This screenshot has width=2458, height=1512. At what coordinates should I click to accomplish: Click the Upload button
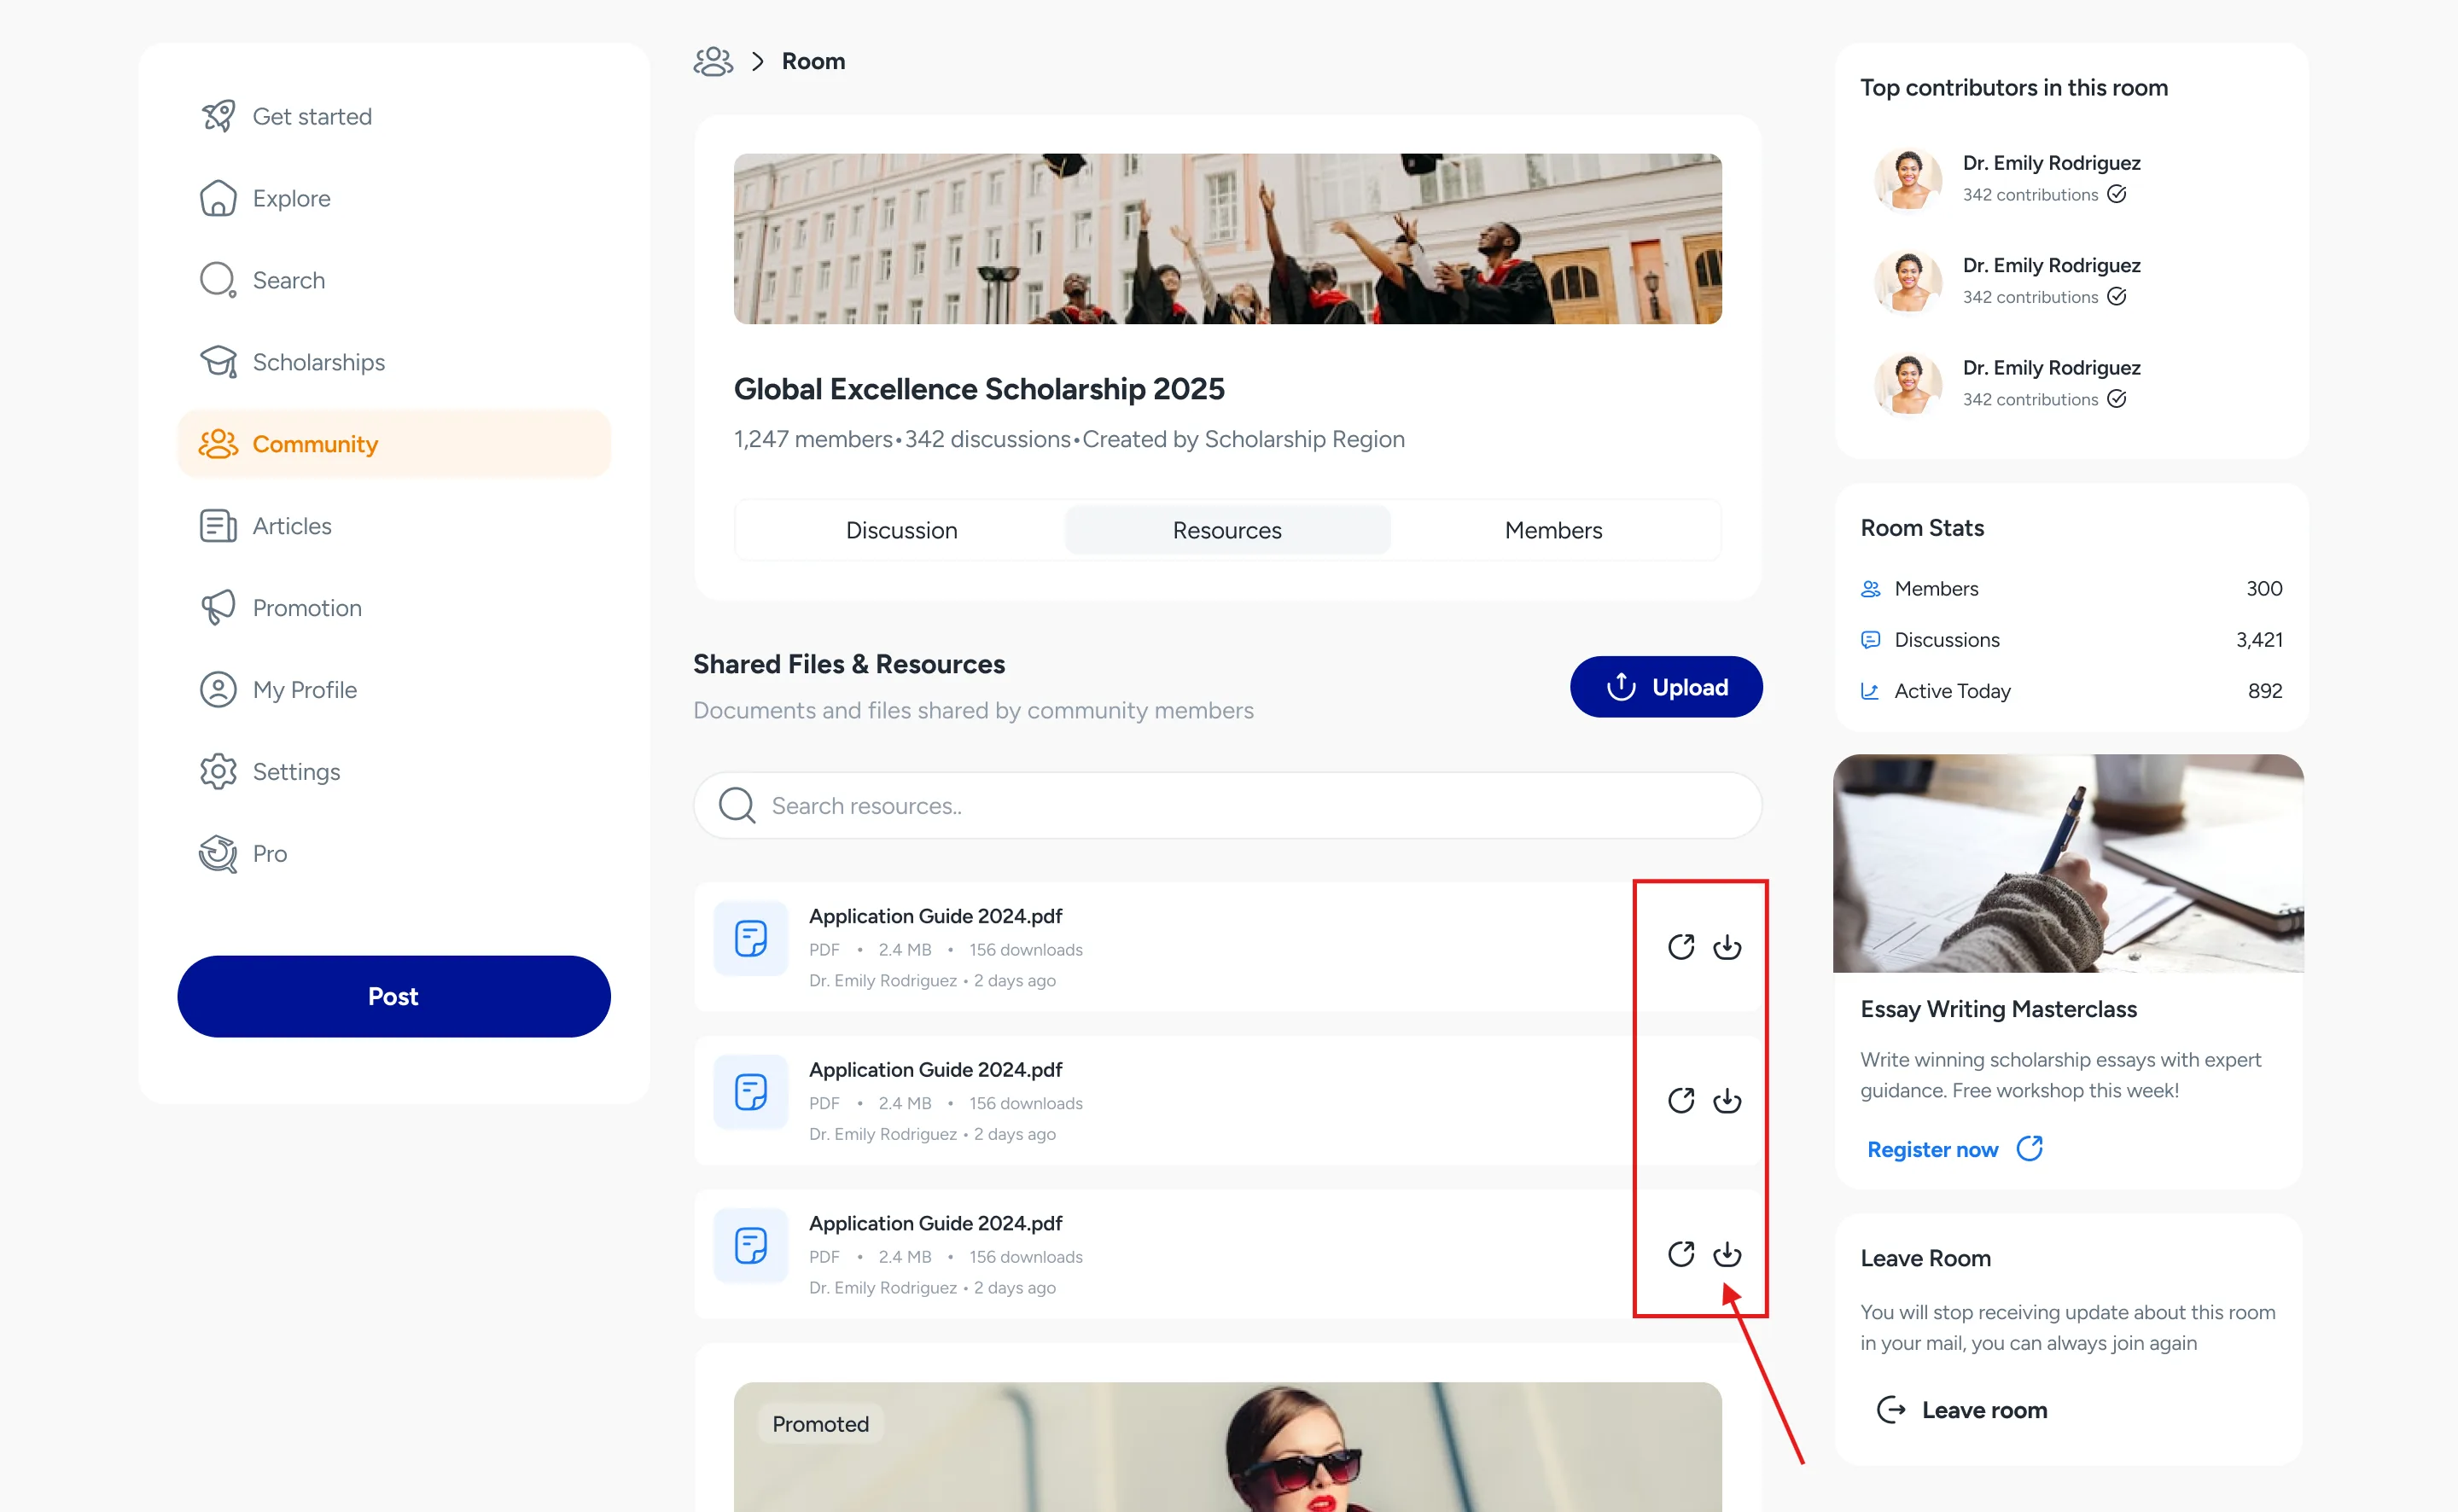pos(1666,687)
